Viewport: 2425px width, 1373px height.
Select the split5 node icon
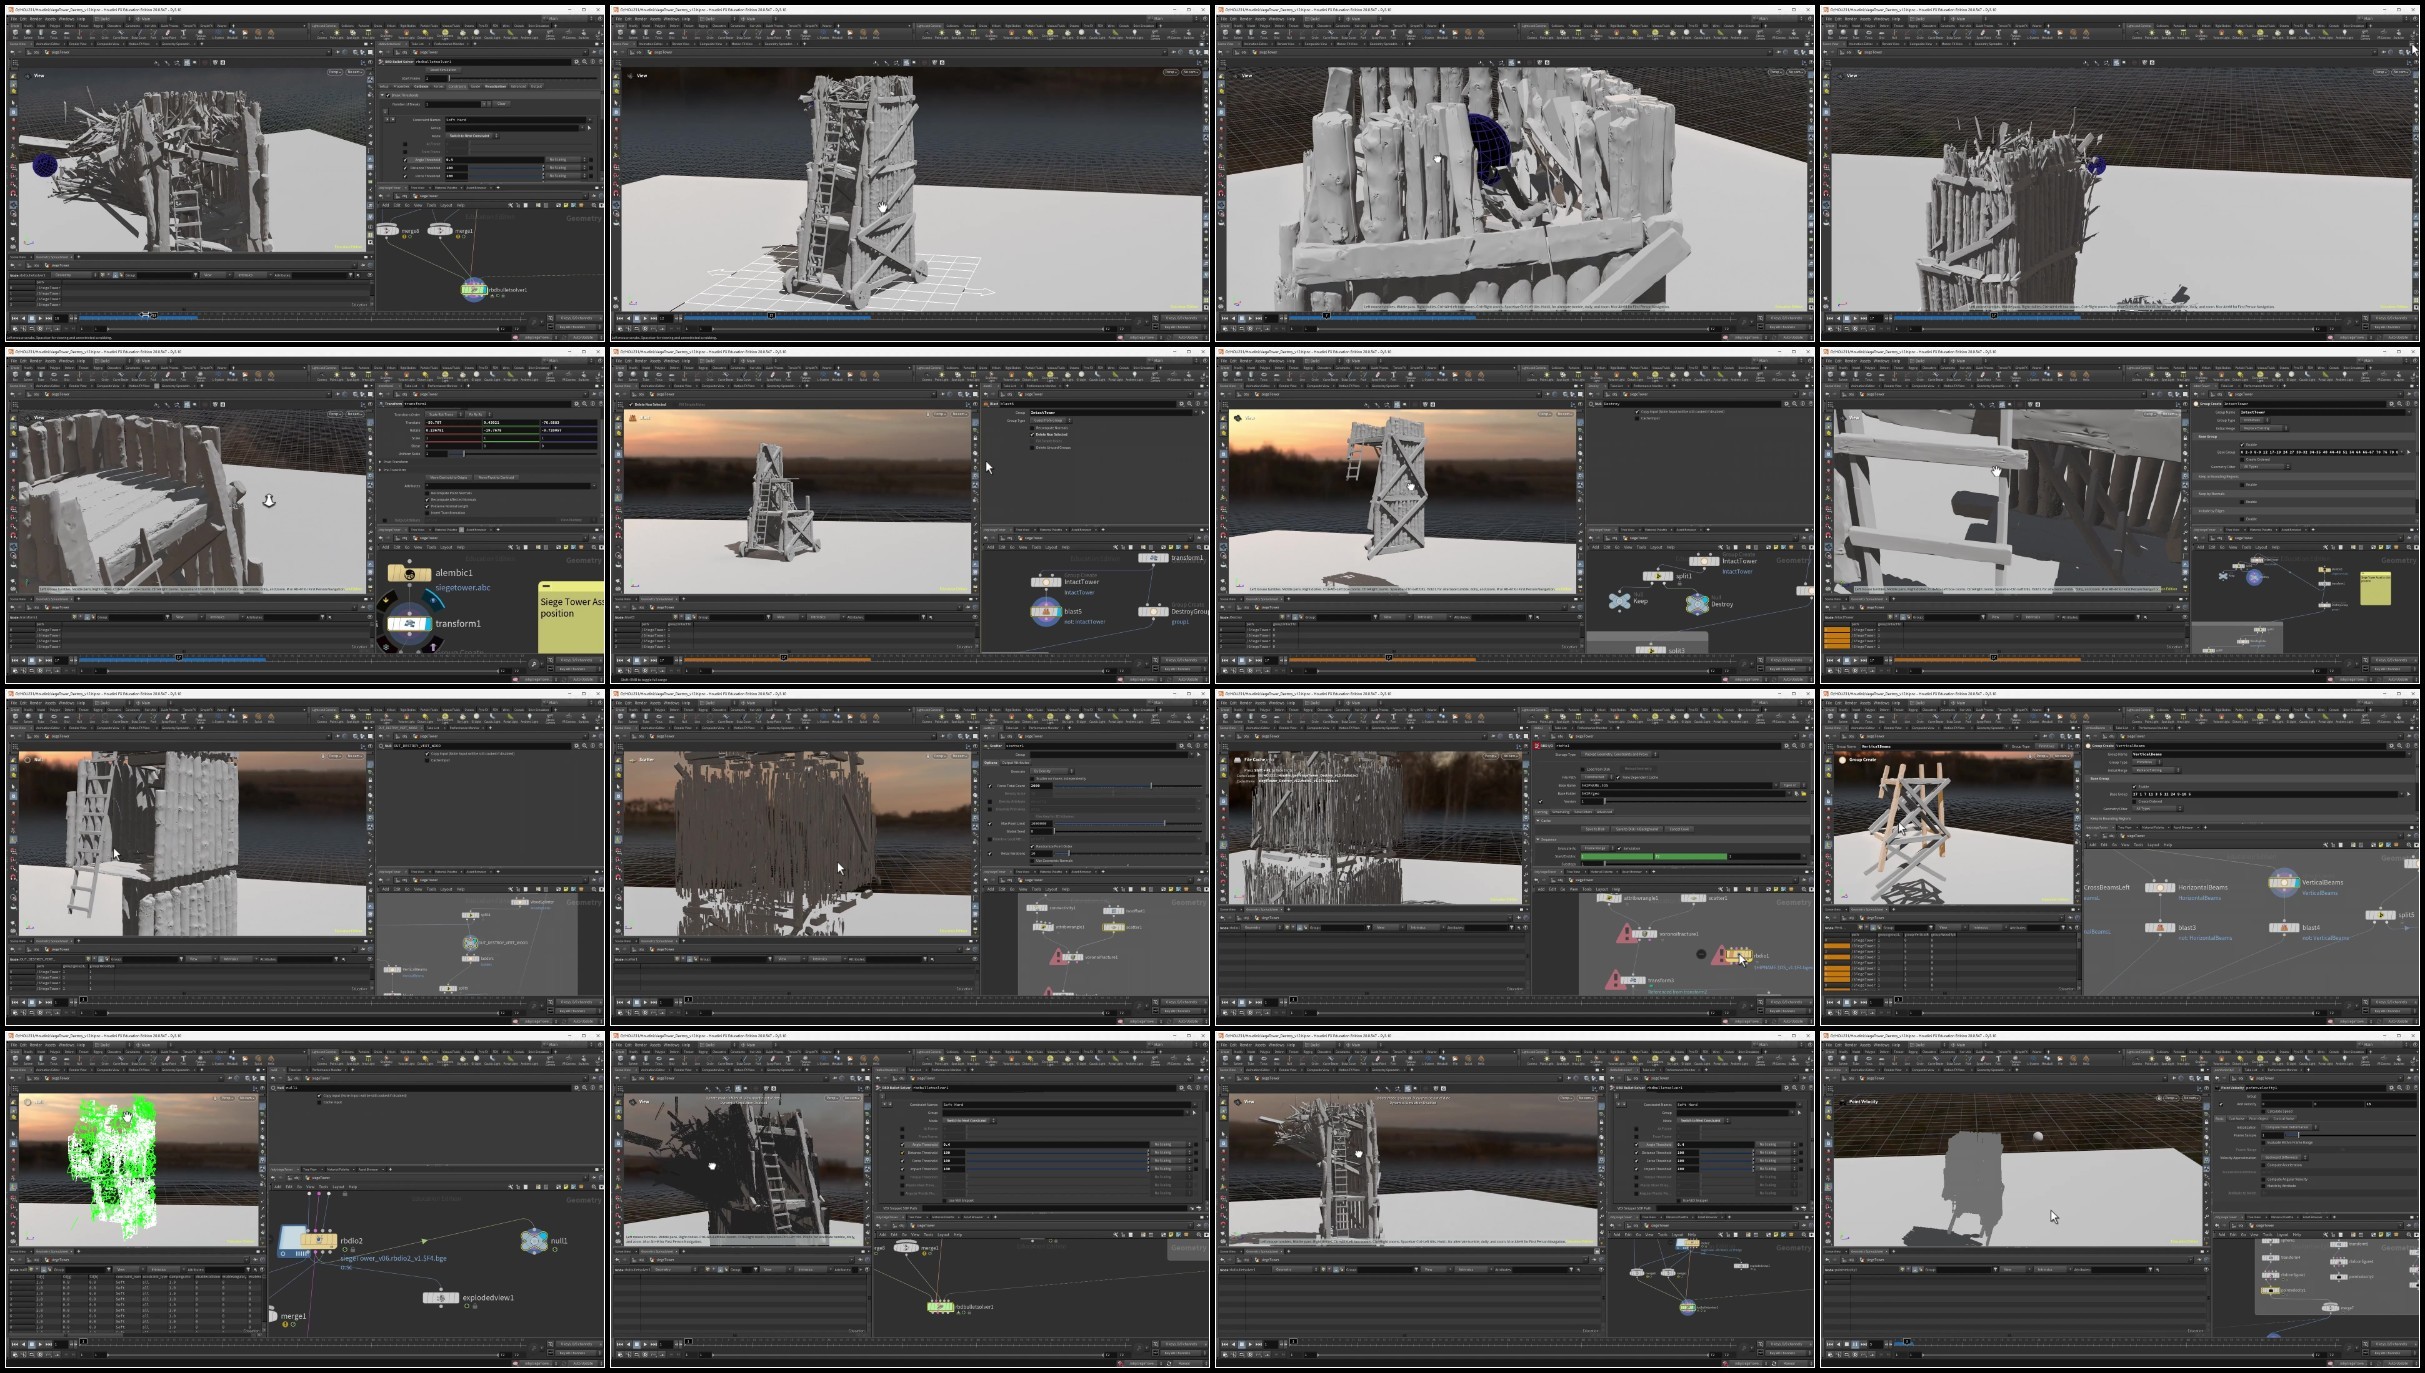(2380, 915)
